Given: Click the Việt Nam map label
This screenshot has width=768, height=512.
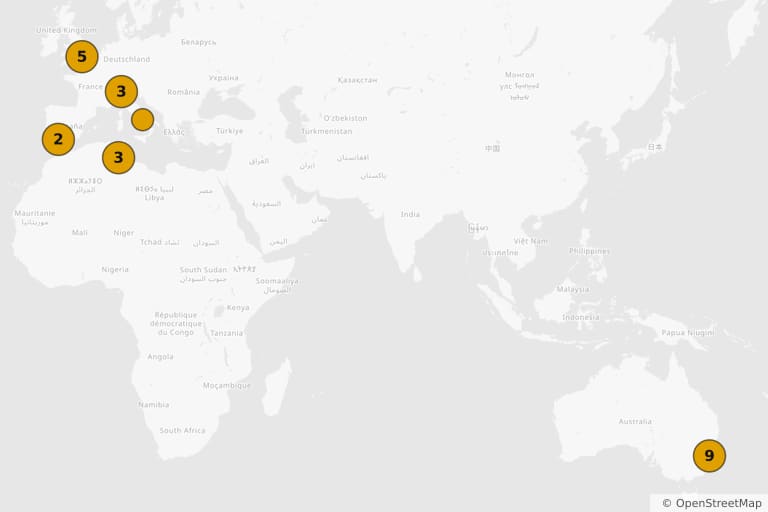Looking at the screenshot, I should pyautogui.click(x=531, y=241).
